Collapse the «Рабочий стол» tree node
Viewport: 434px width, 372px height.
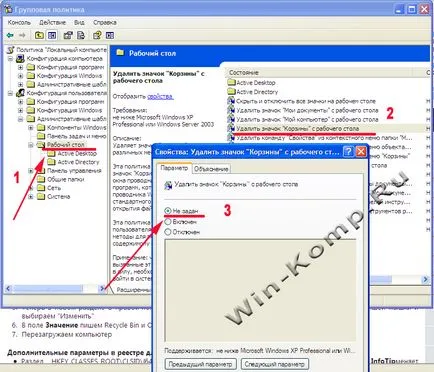31,145
